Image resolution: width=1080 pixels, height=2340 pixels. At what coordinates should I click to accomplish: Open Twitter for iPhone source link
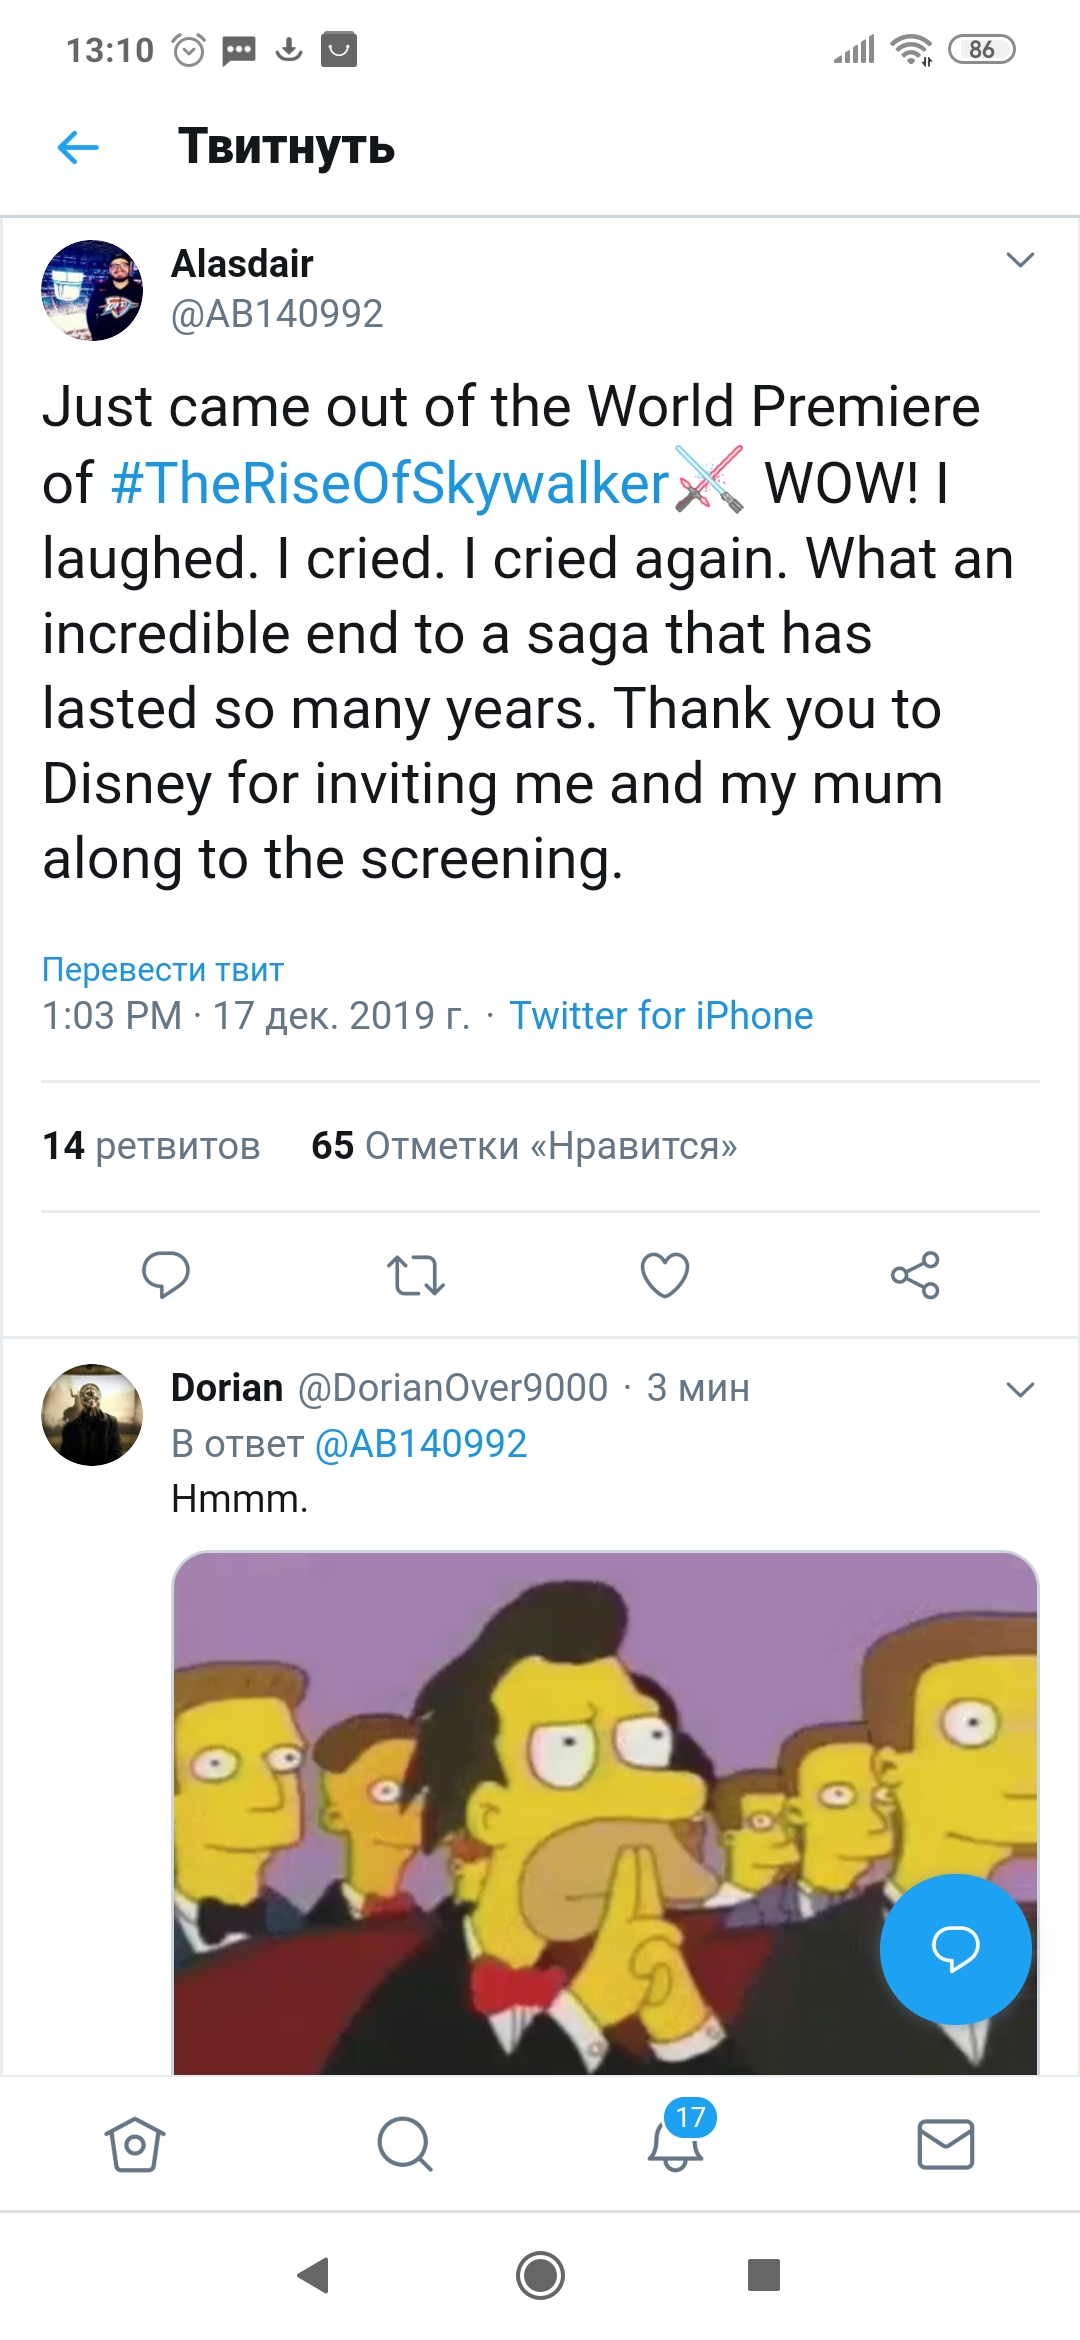pyautogui.click(x=661, y=1016)
